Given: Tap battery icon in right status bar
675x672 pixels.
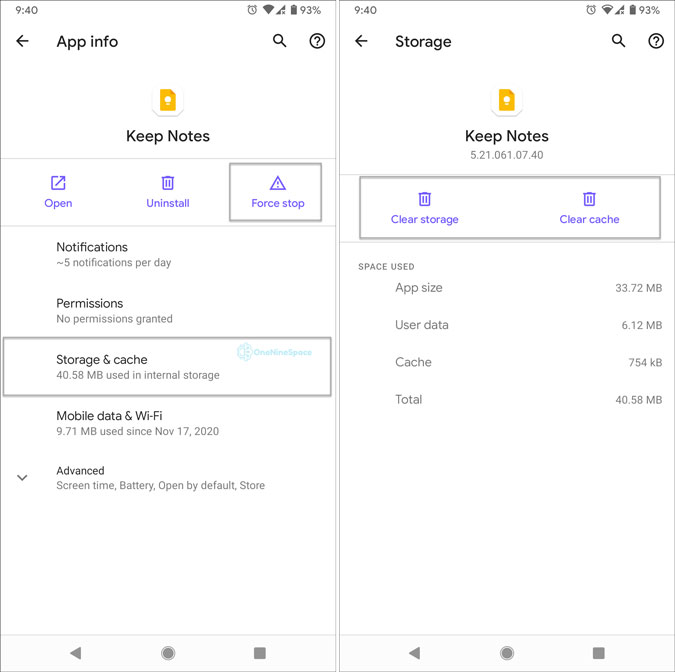Looking at the screenshot, I should 632,10.
